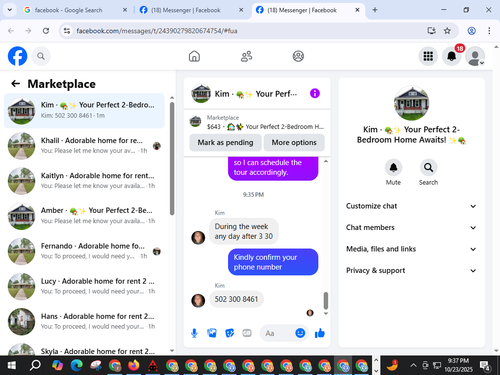Open the Windows notification center icon

pyautogui.click(x=485, y=365)
